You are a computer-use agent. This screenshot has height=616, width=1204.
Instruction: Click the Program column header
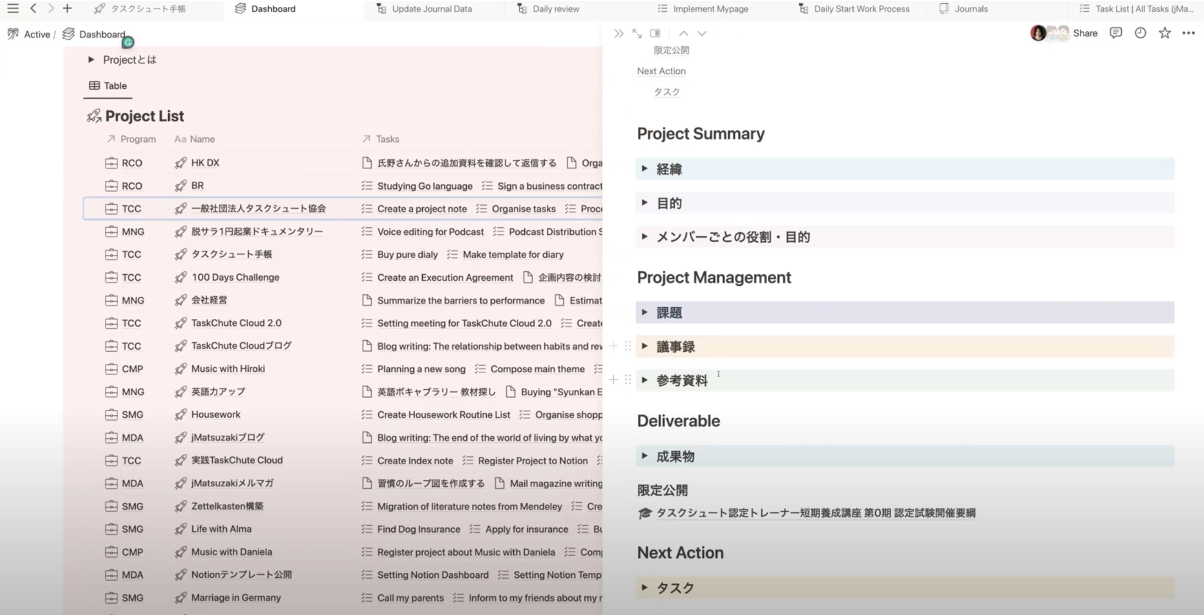[x=131, y=139]
